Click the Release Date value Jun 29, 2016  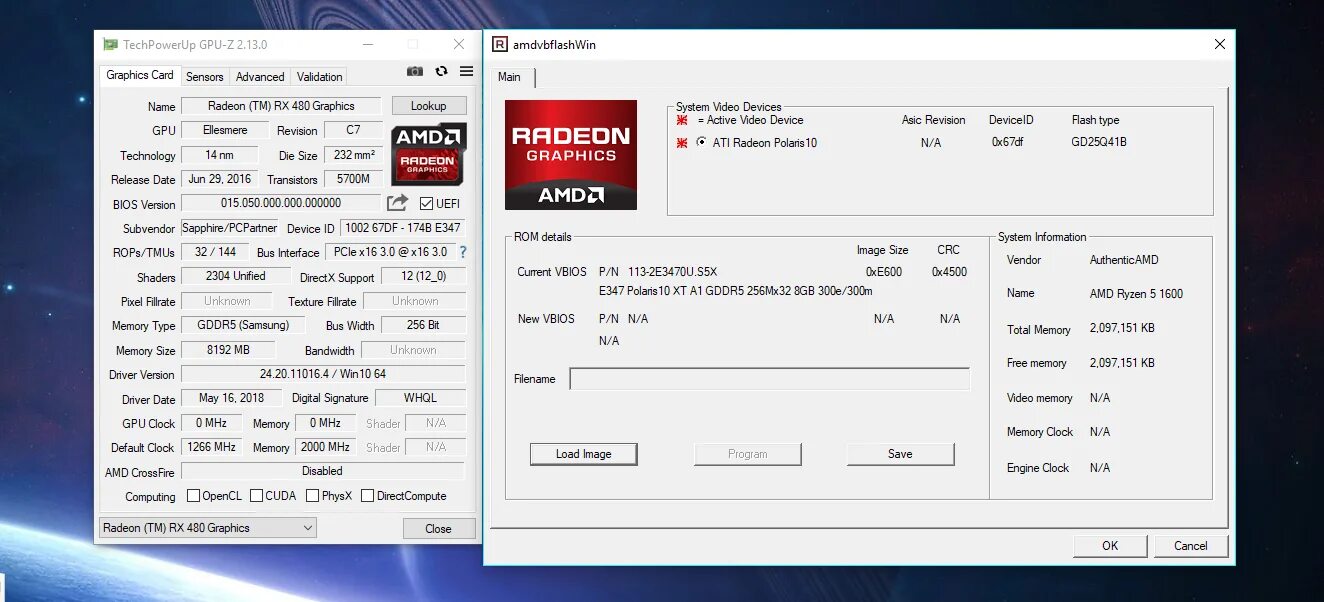(x=220, y=179)
